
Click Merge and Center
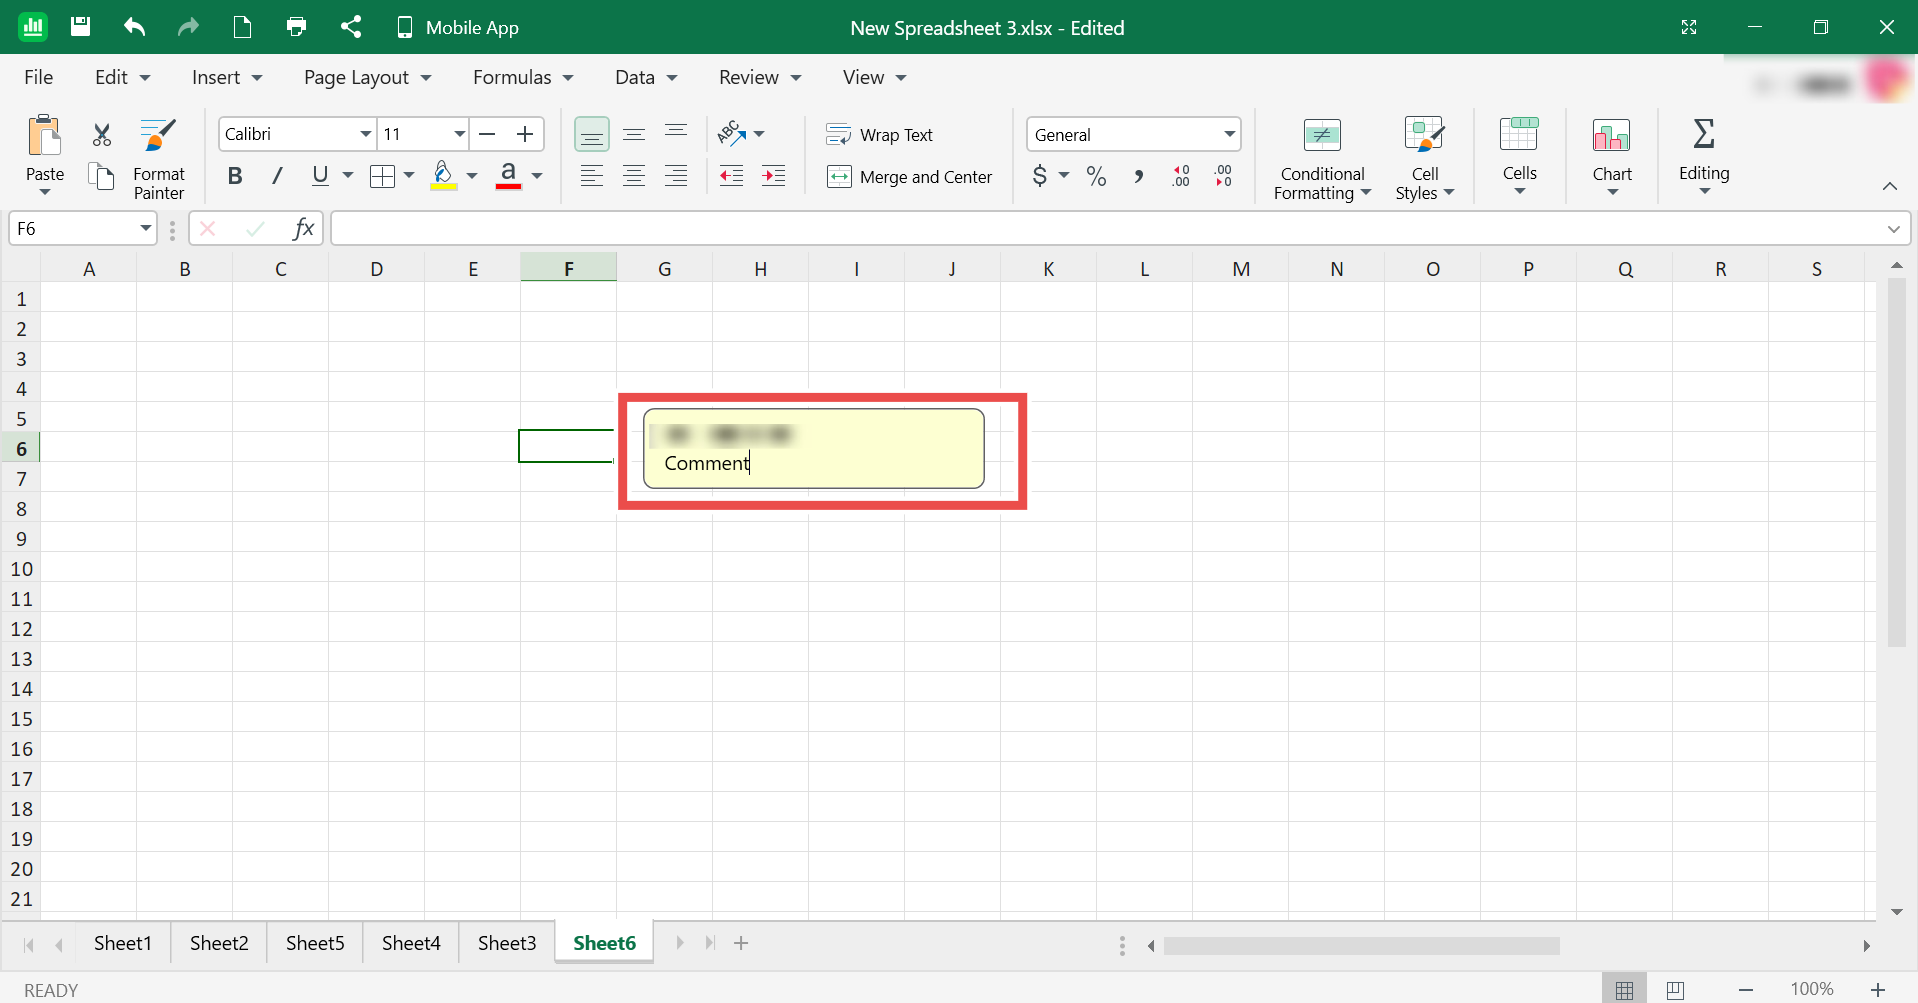[910, 177]
